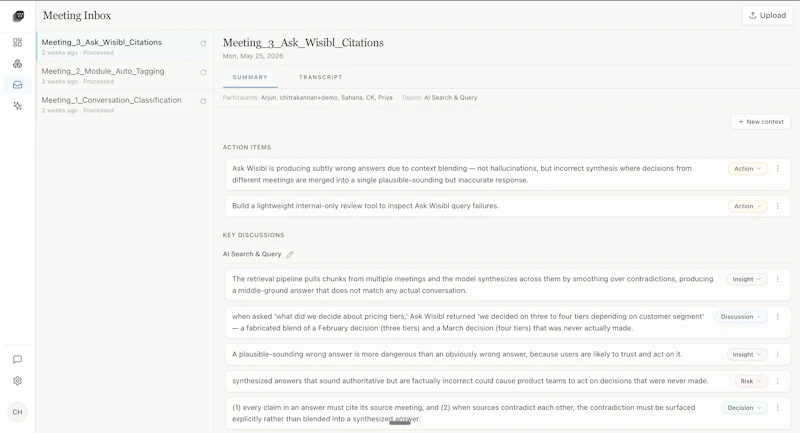Select Meeting_3_Ask_Wisibl_Citations in inbox list
Viewport: 800px width, 433px height.
coord(124,46)
